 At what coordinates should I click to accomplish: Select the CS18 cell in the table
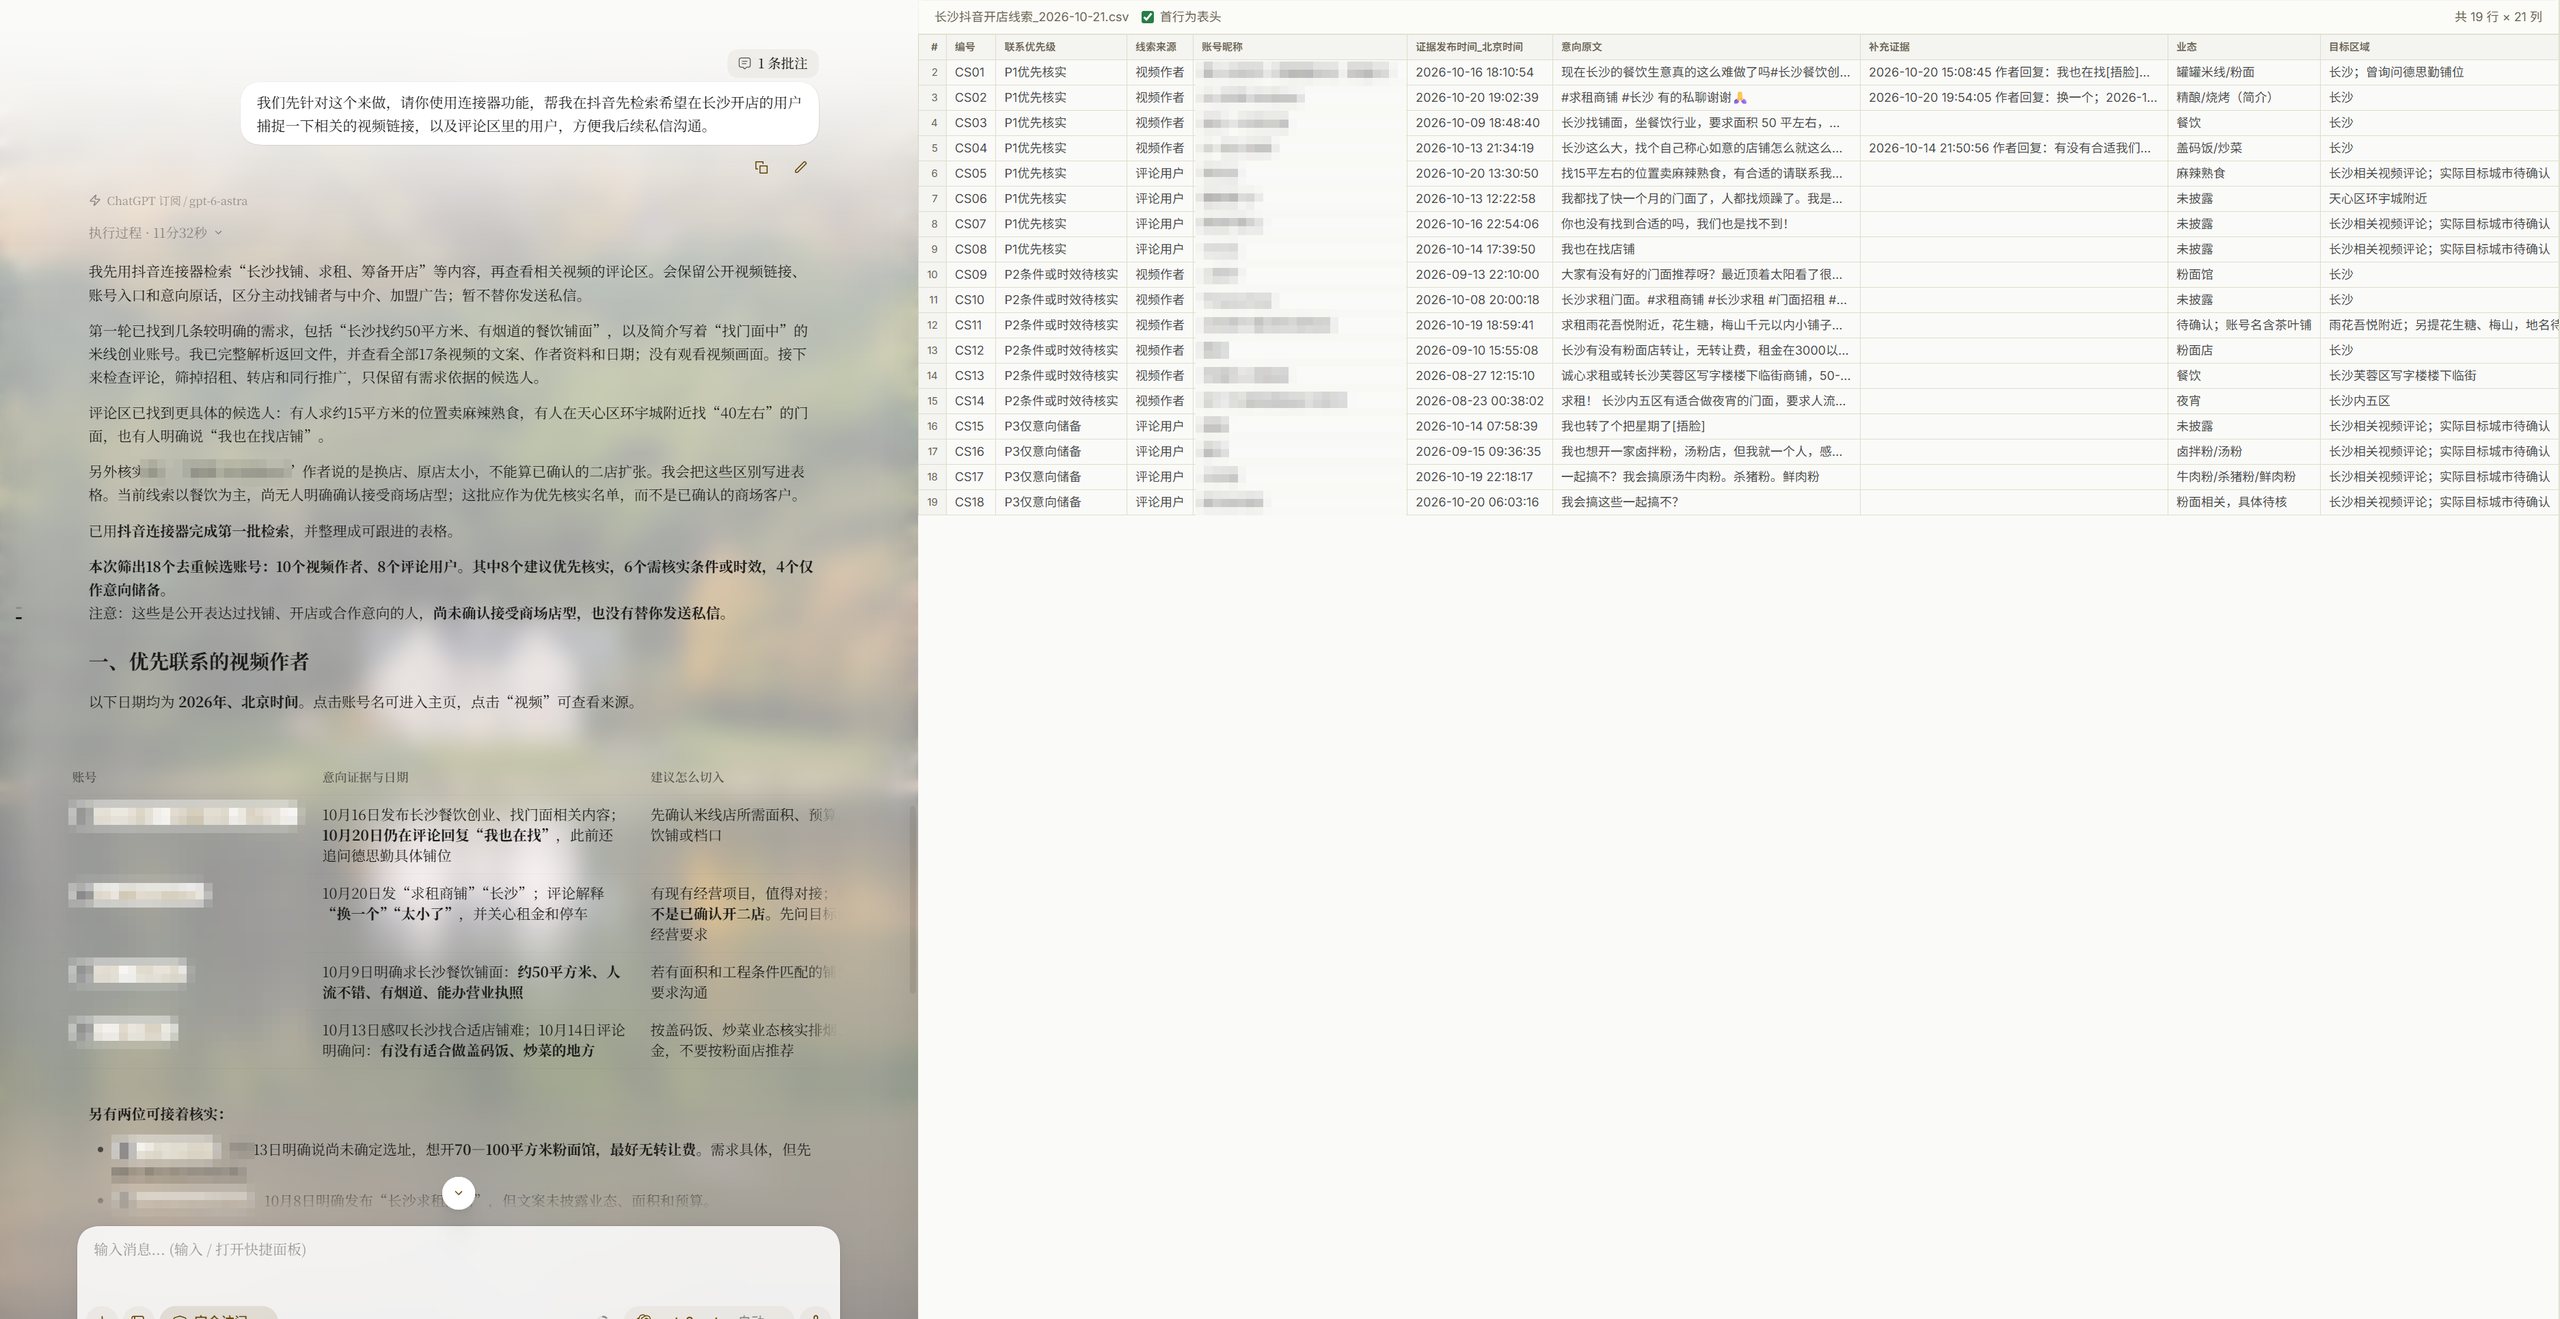point(970,502)
